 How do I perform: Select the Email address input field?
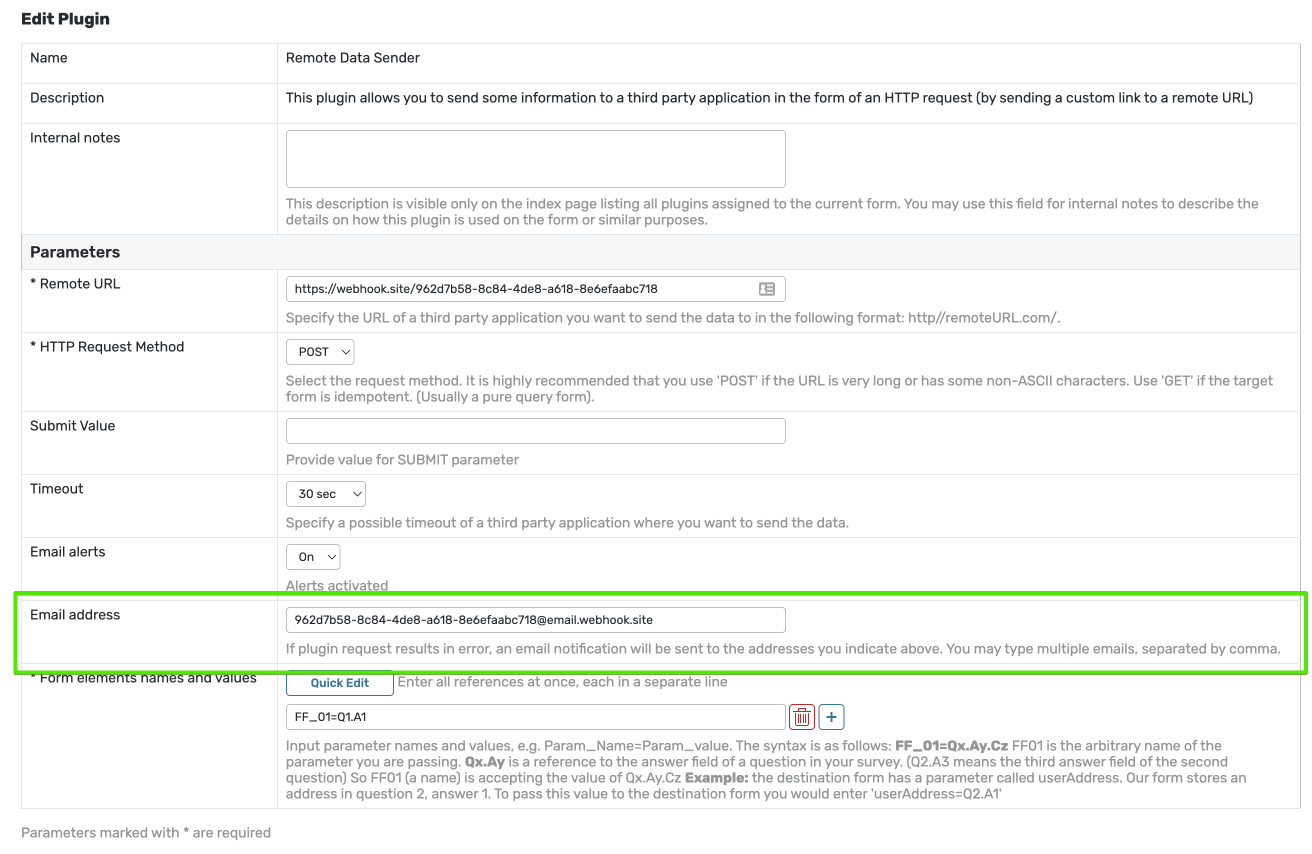pos(535,619)
